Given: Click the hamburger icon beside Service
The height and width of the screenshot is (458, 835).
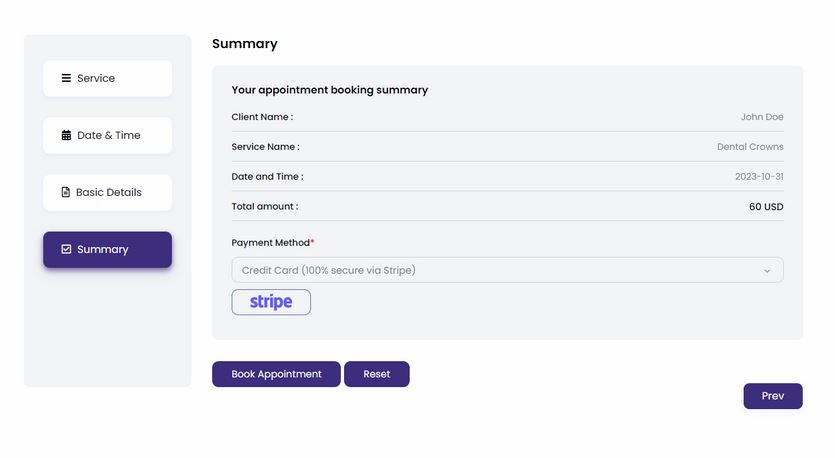Looking at the screenshot, I should tap(66, 78).
